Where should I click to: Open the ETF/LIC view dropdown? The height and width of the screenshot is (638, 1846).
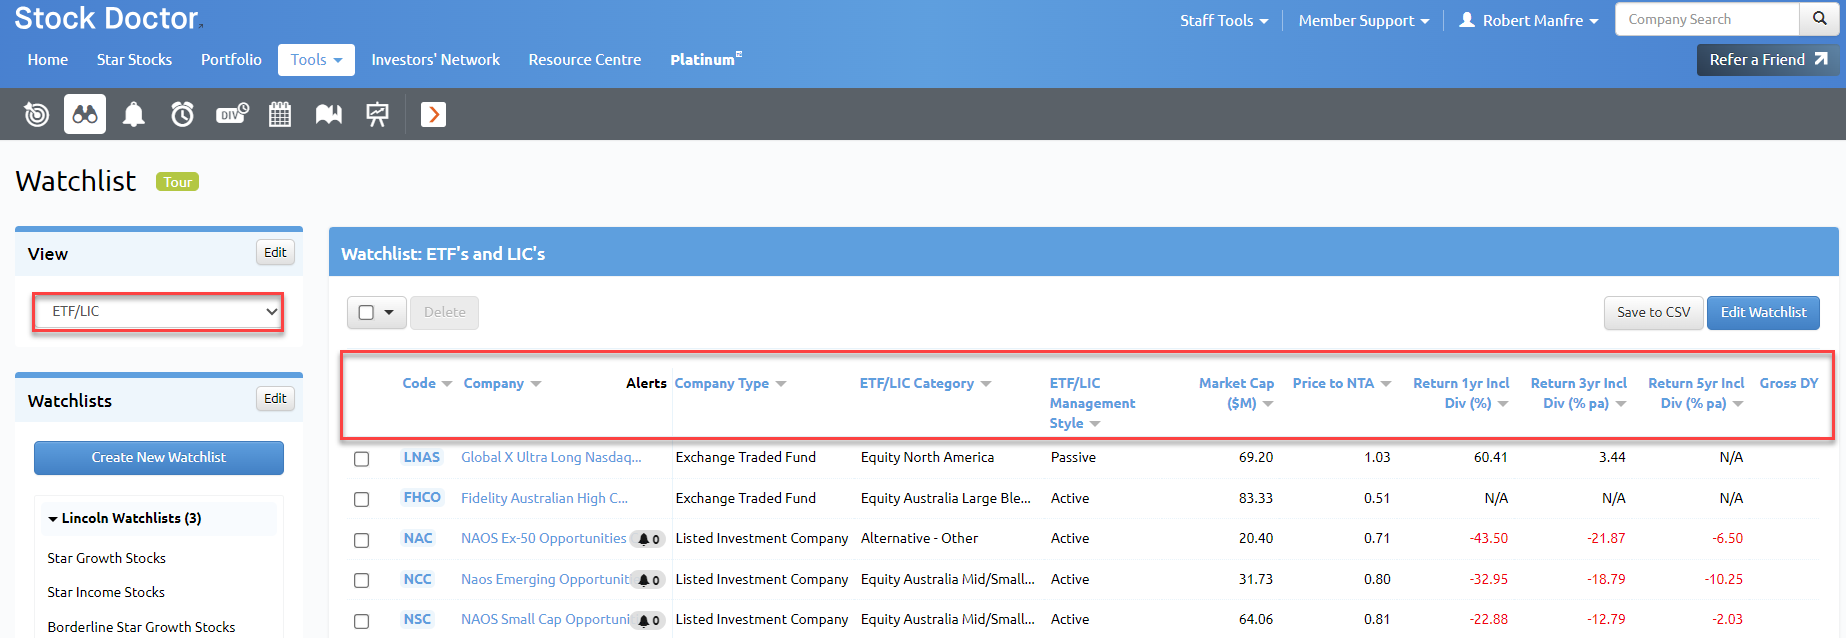[x=158, y=312]
